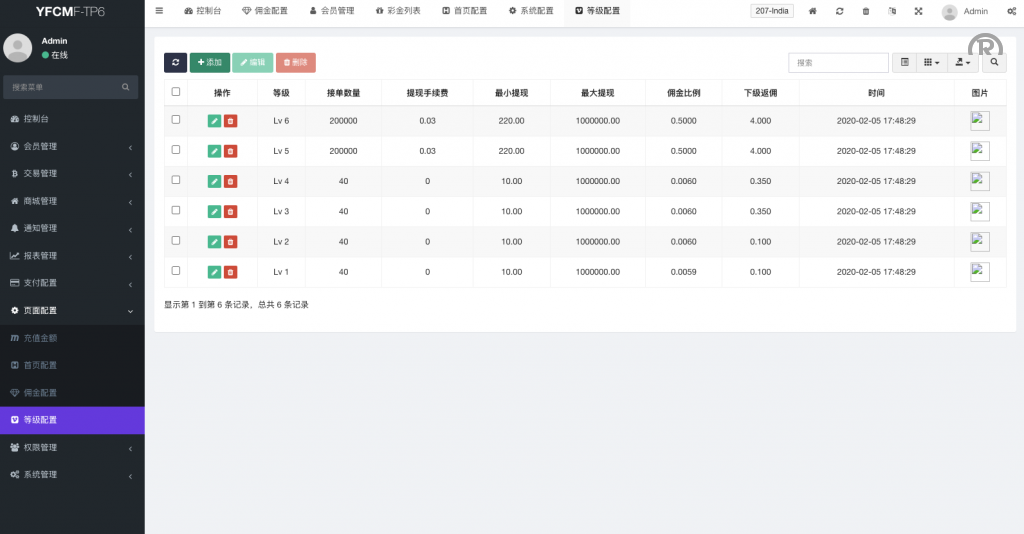Expand the 会员管理 sidebar menu
The height and width of the screenshot is (534, 1024).
(x=72, y=146)
